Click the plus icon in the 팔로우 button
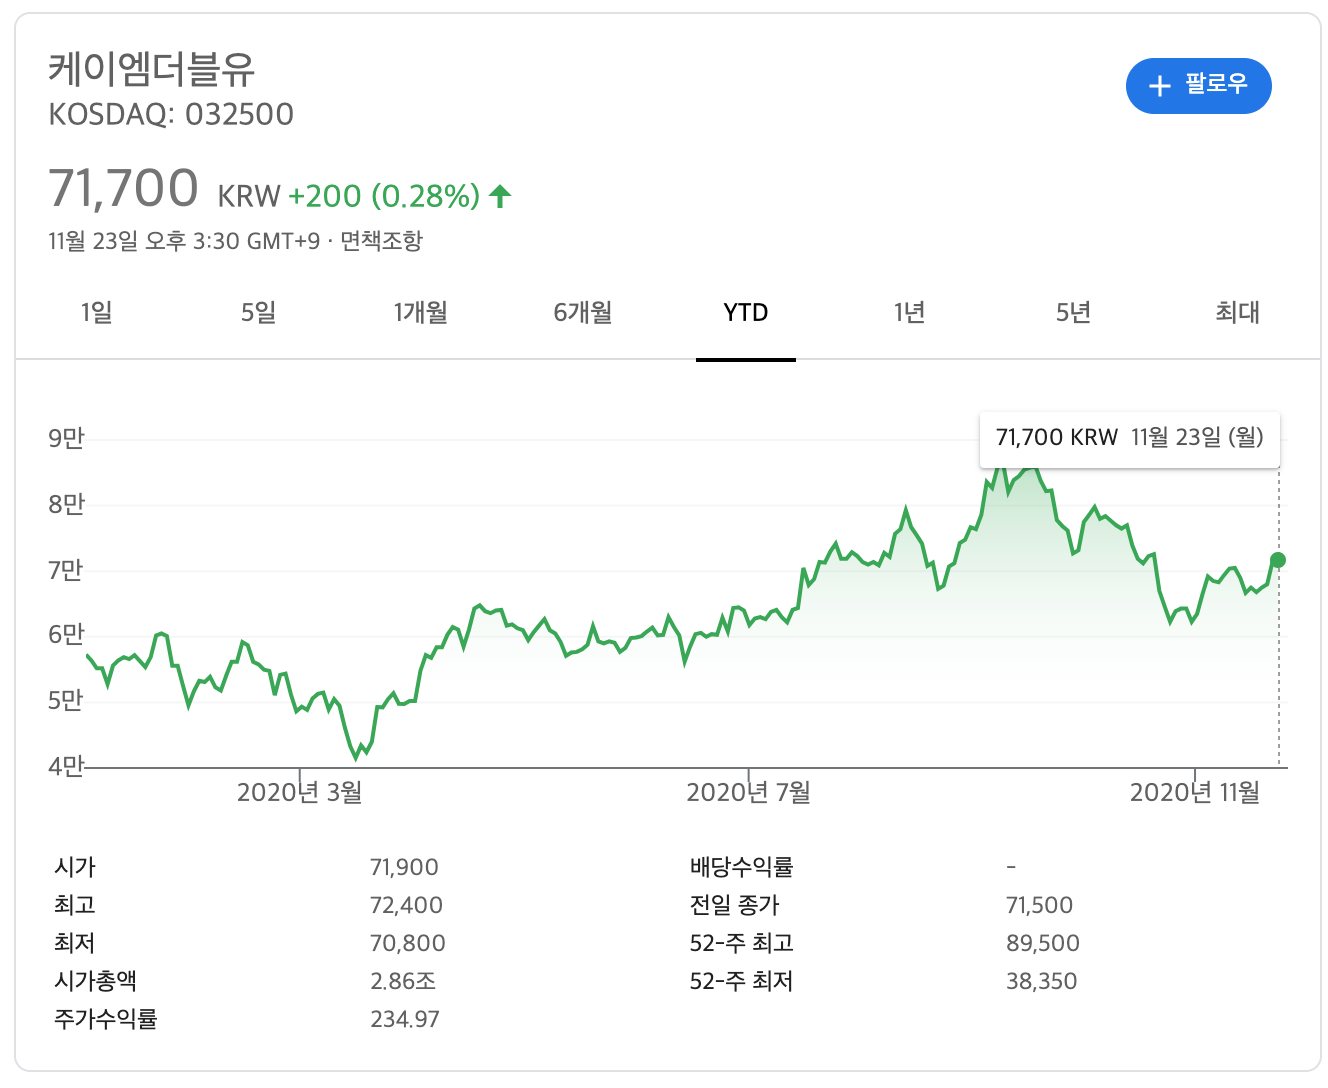This screenshot has width=1328, height=1088. pos(1159,86)
